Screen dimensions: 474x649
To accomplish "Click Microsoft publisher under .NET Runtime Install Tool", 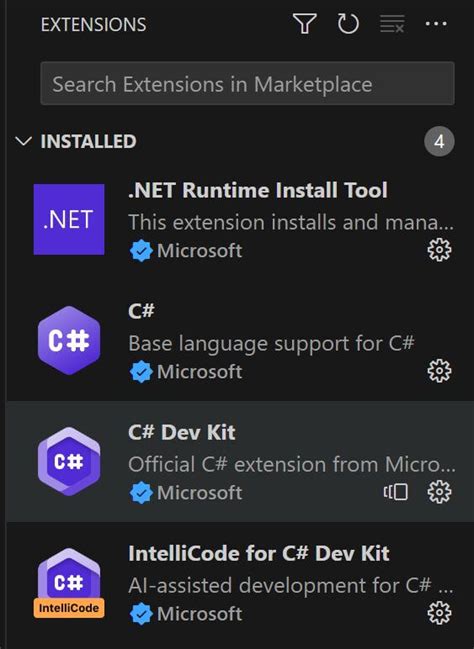I will pyautogui.click(x=200, y=251).
